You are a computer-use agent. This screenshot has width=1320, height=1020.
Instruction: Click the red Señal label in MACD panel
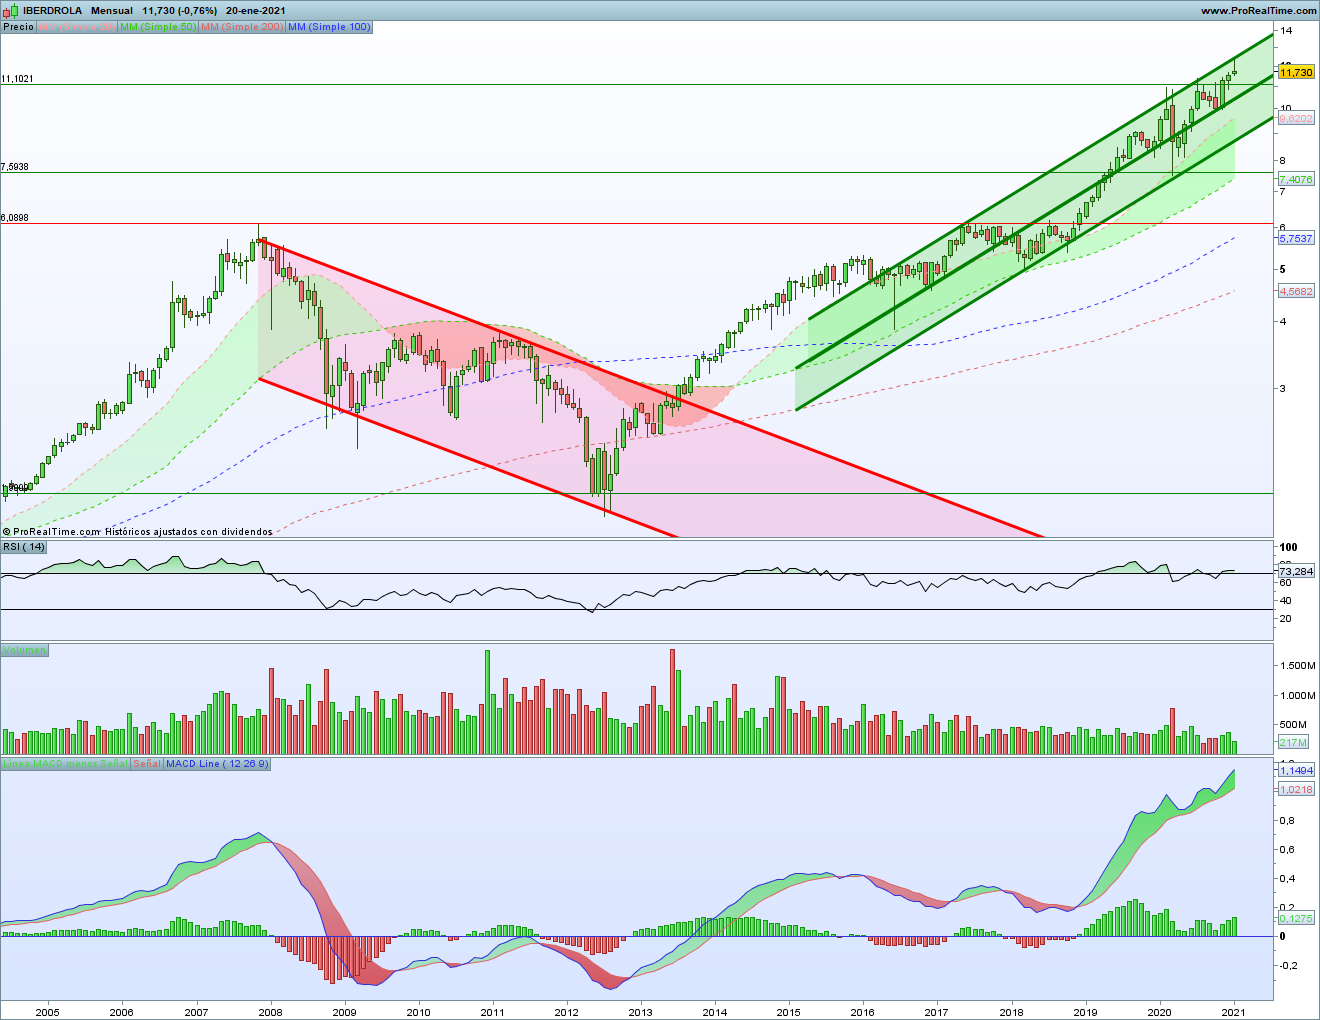coord(147,764)
